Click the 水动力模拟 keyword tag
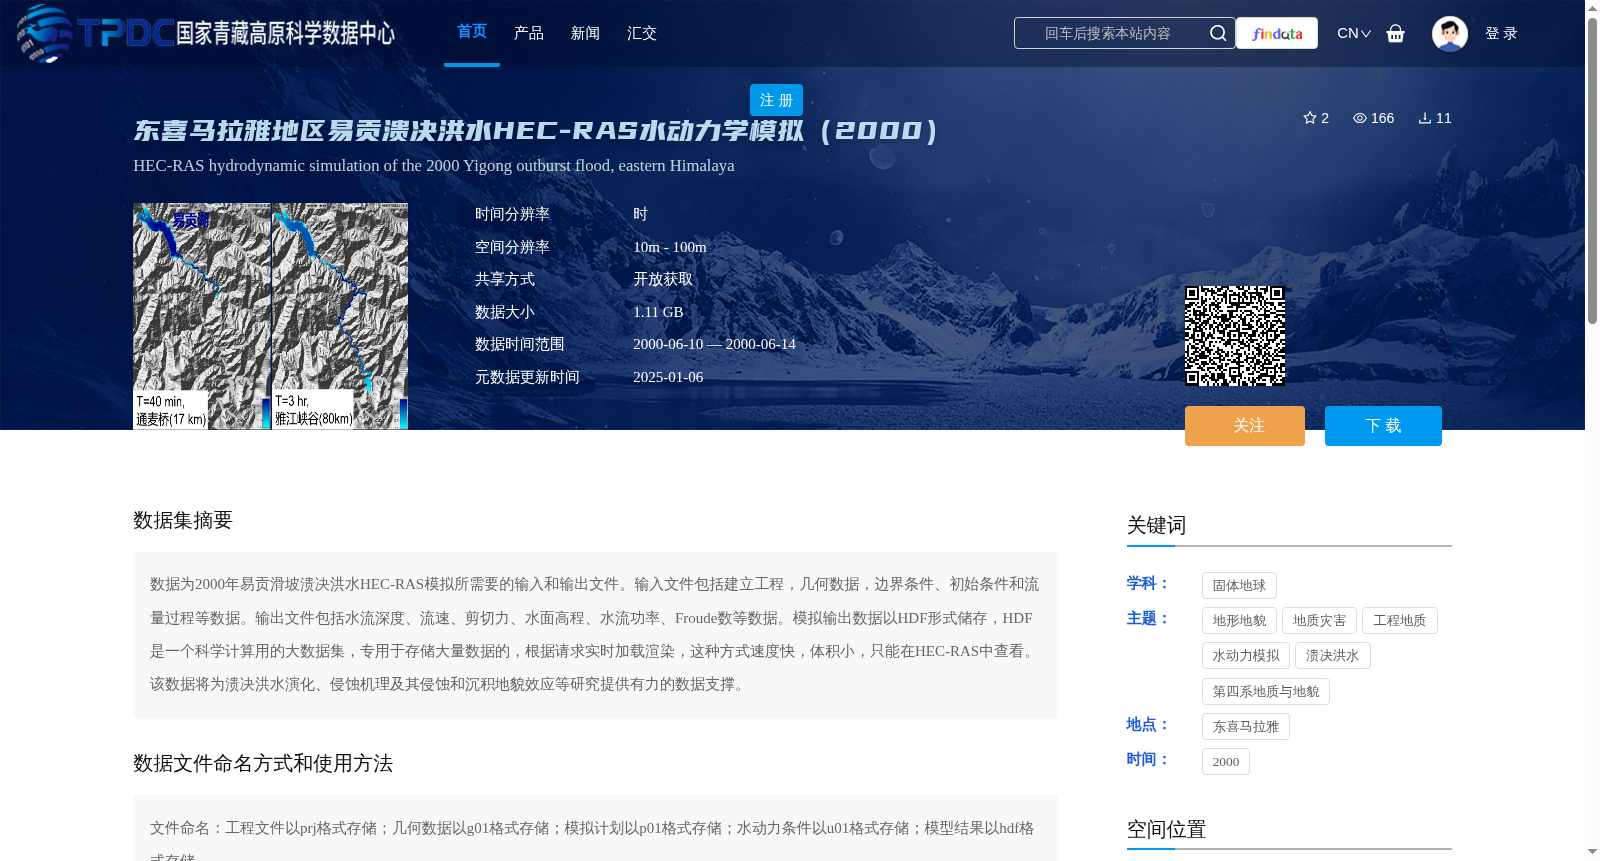This screenshot has width=1600, height=861. 1246,656
